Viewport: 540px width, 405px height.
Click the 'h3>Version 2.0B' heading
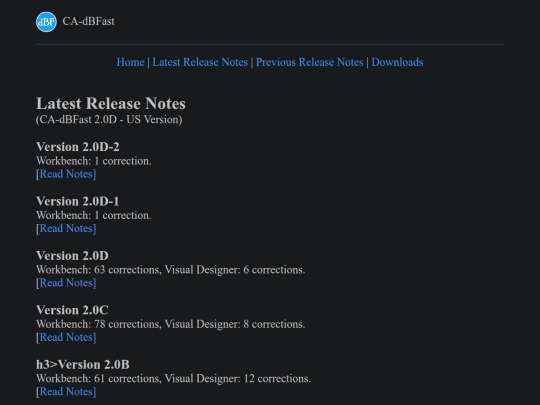click(x=83, y=364)
